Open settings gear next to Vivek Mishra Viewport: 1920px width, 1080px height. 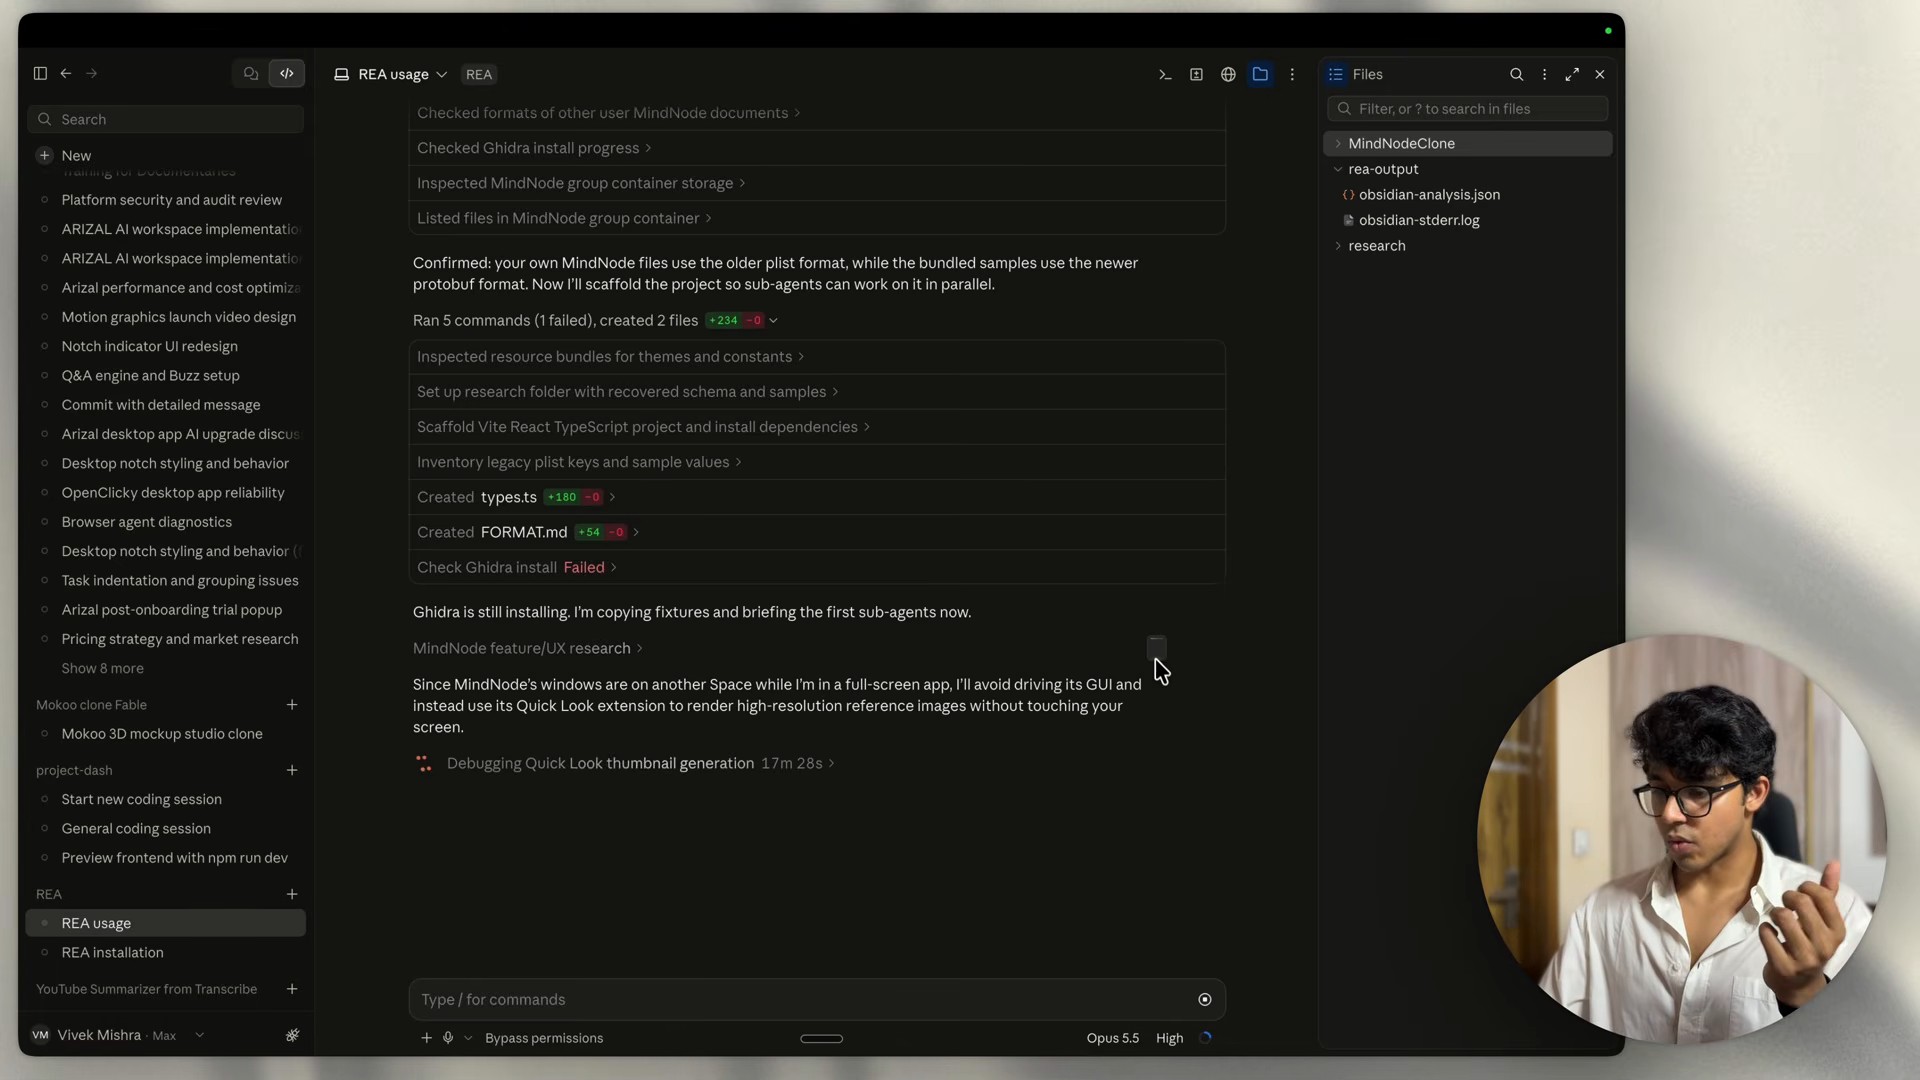[292, 1035]
